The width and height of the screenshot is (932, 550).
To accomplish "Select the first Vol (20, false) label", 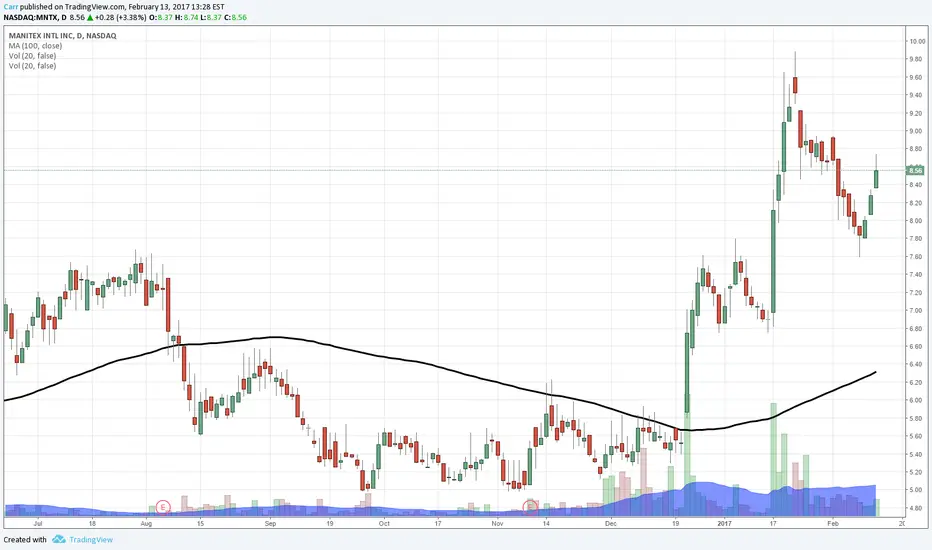I will coord(32,56).
